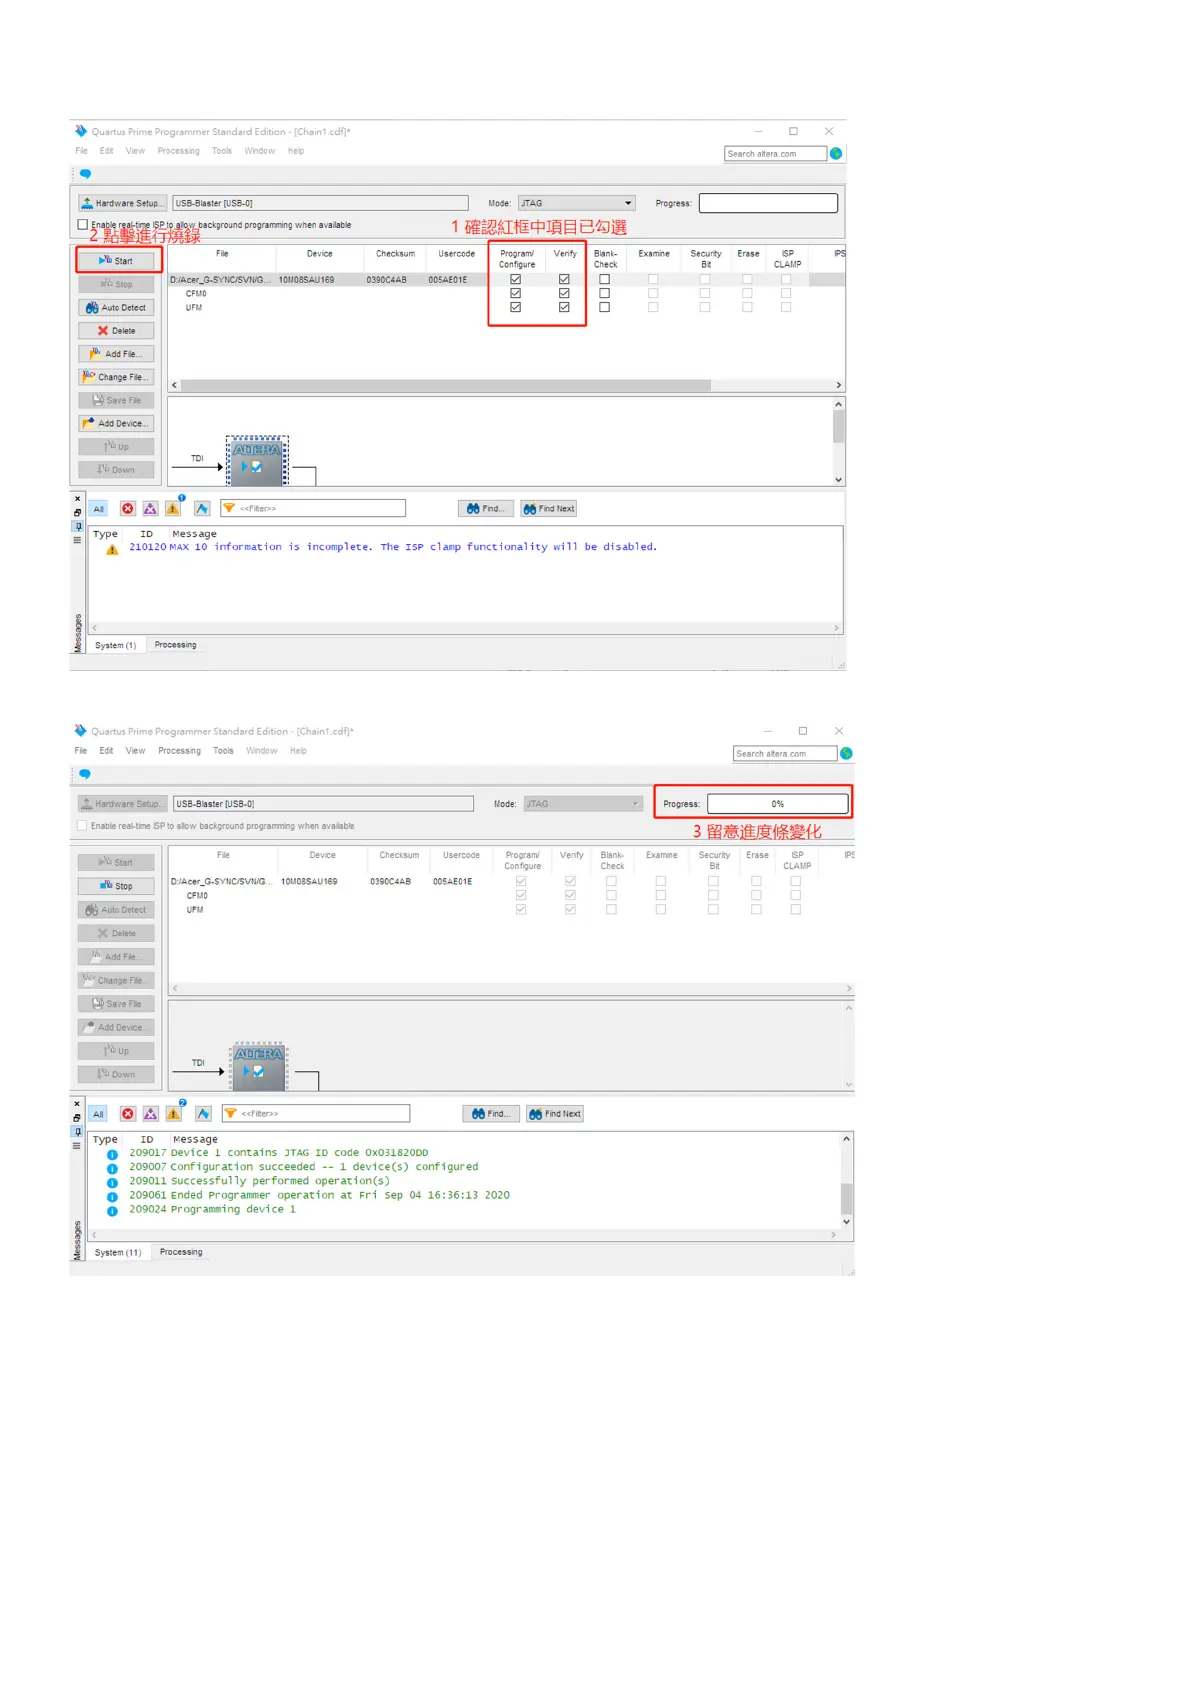Switch to System (1) tab, upper window
This screenshot has height=1684, width=1190.
(116, 646)
